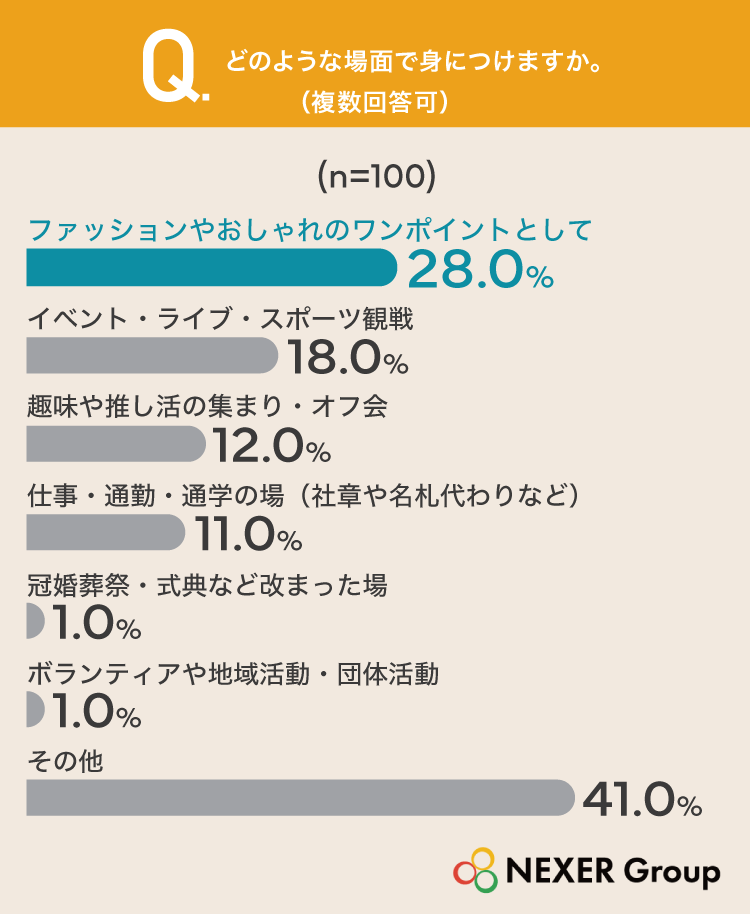Click the long gray その他 bar
Screen dimensions: 750x914
[301, 797]
